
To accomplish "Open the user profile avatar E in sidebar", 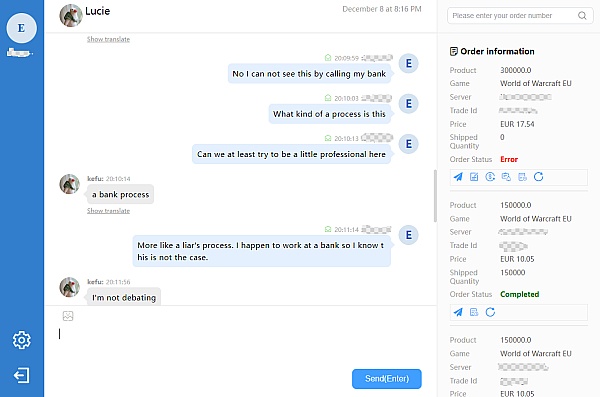I will click(x=21, y=28).
